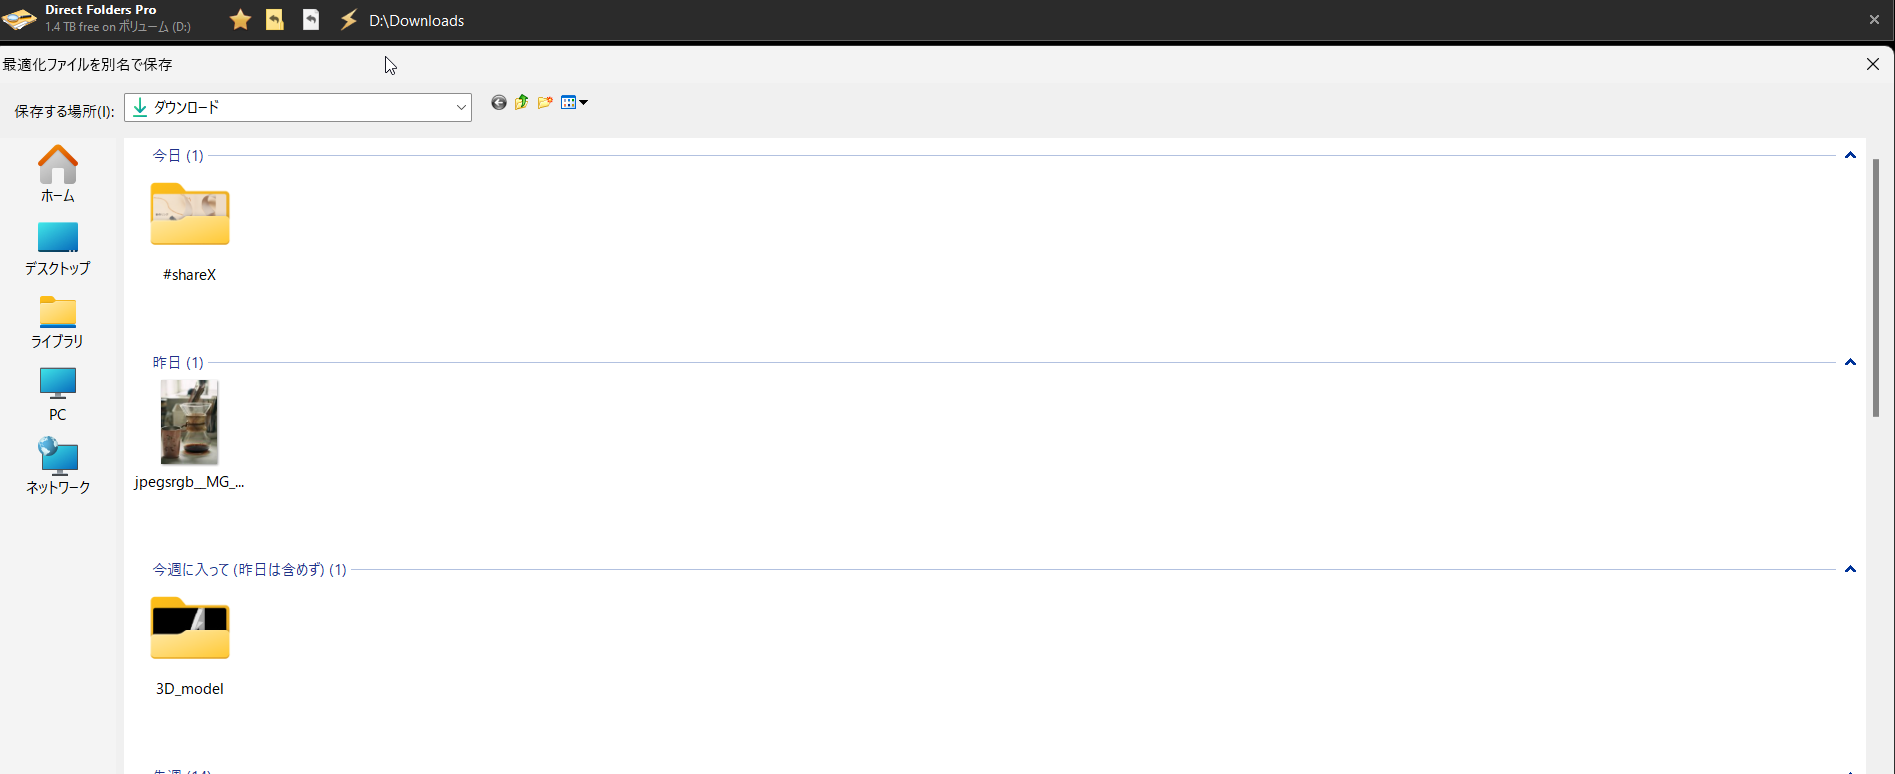Open ネットワーク in the places bar
This screenshot has width=1895, height=774.
(57, 467)
